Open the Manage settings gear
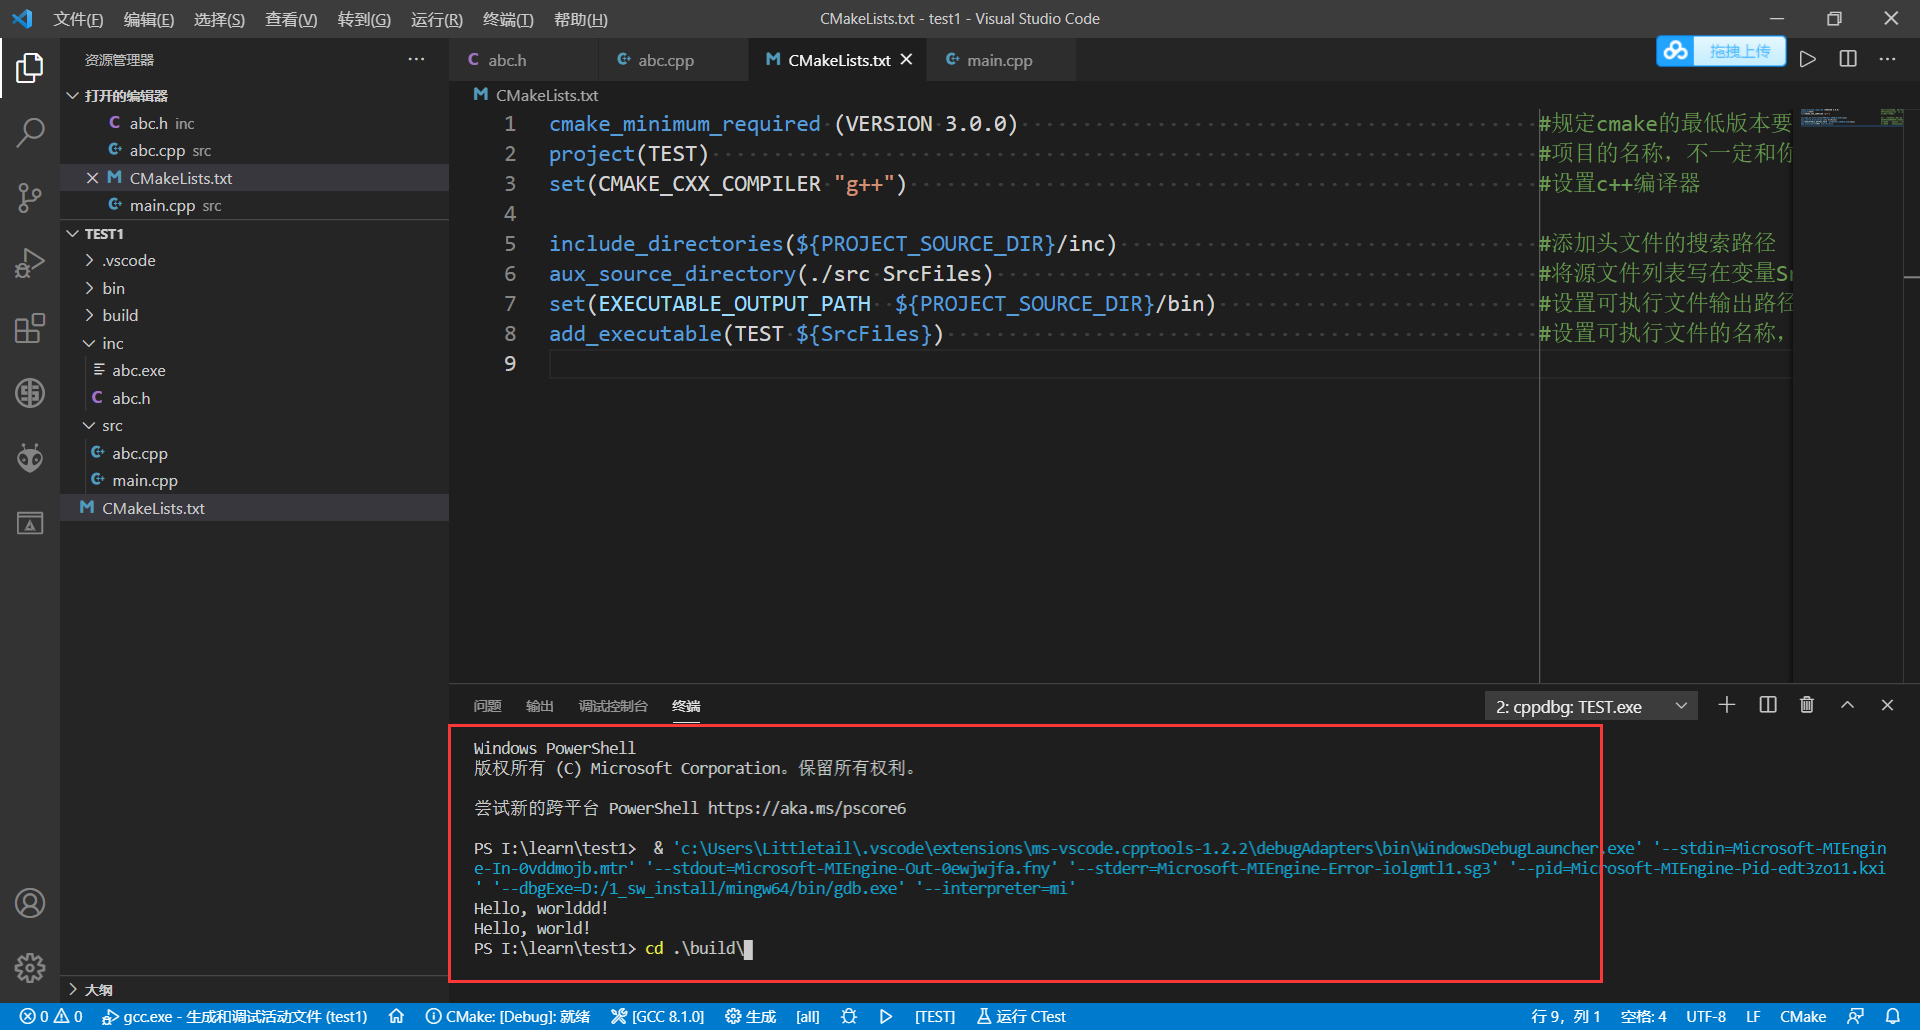The height and width of the screenshot is (1030, 1920). [x=30, y=967]
